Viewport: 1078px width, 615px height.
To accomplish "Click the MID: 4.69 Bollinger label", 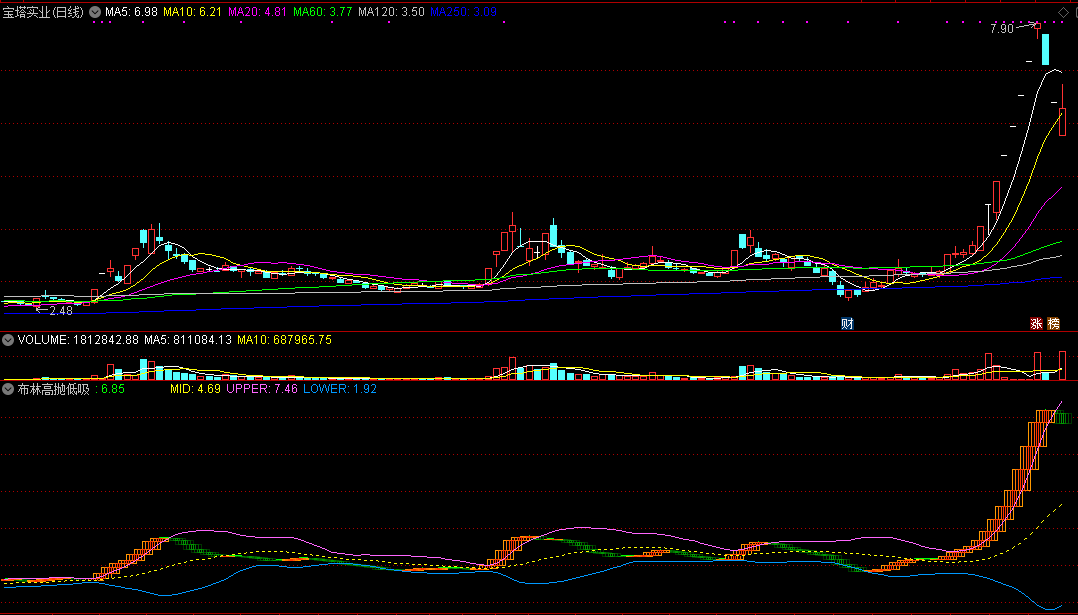I will pos(195,389).
